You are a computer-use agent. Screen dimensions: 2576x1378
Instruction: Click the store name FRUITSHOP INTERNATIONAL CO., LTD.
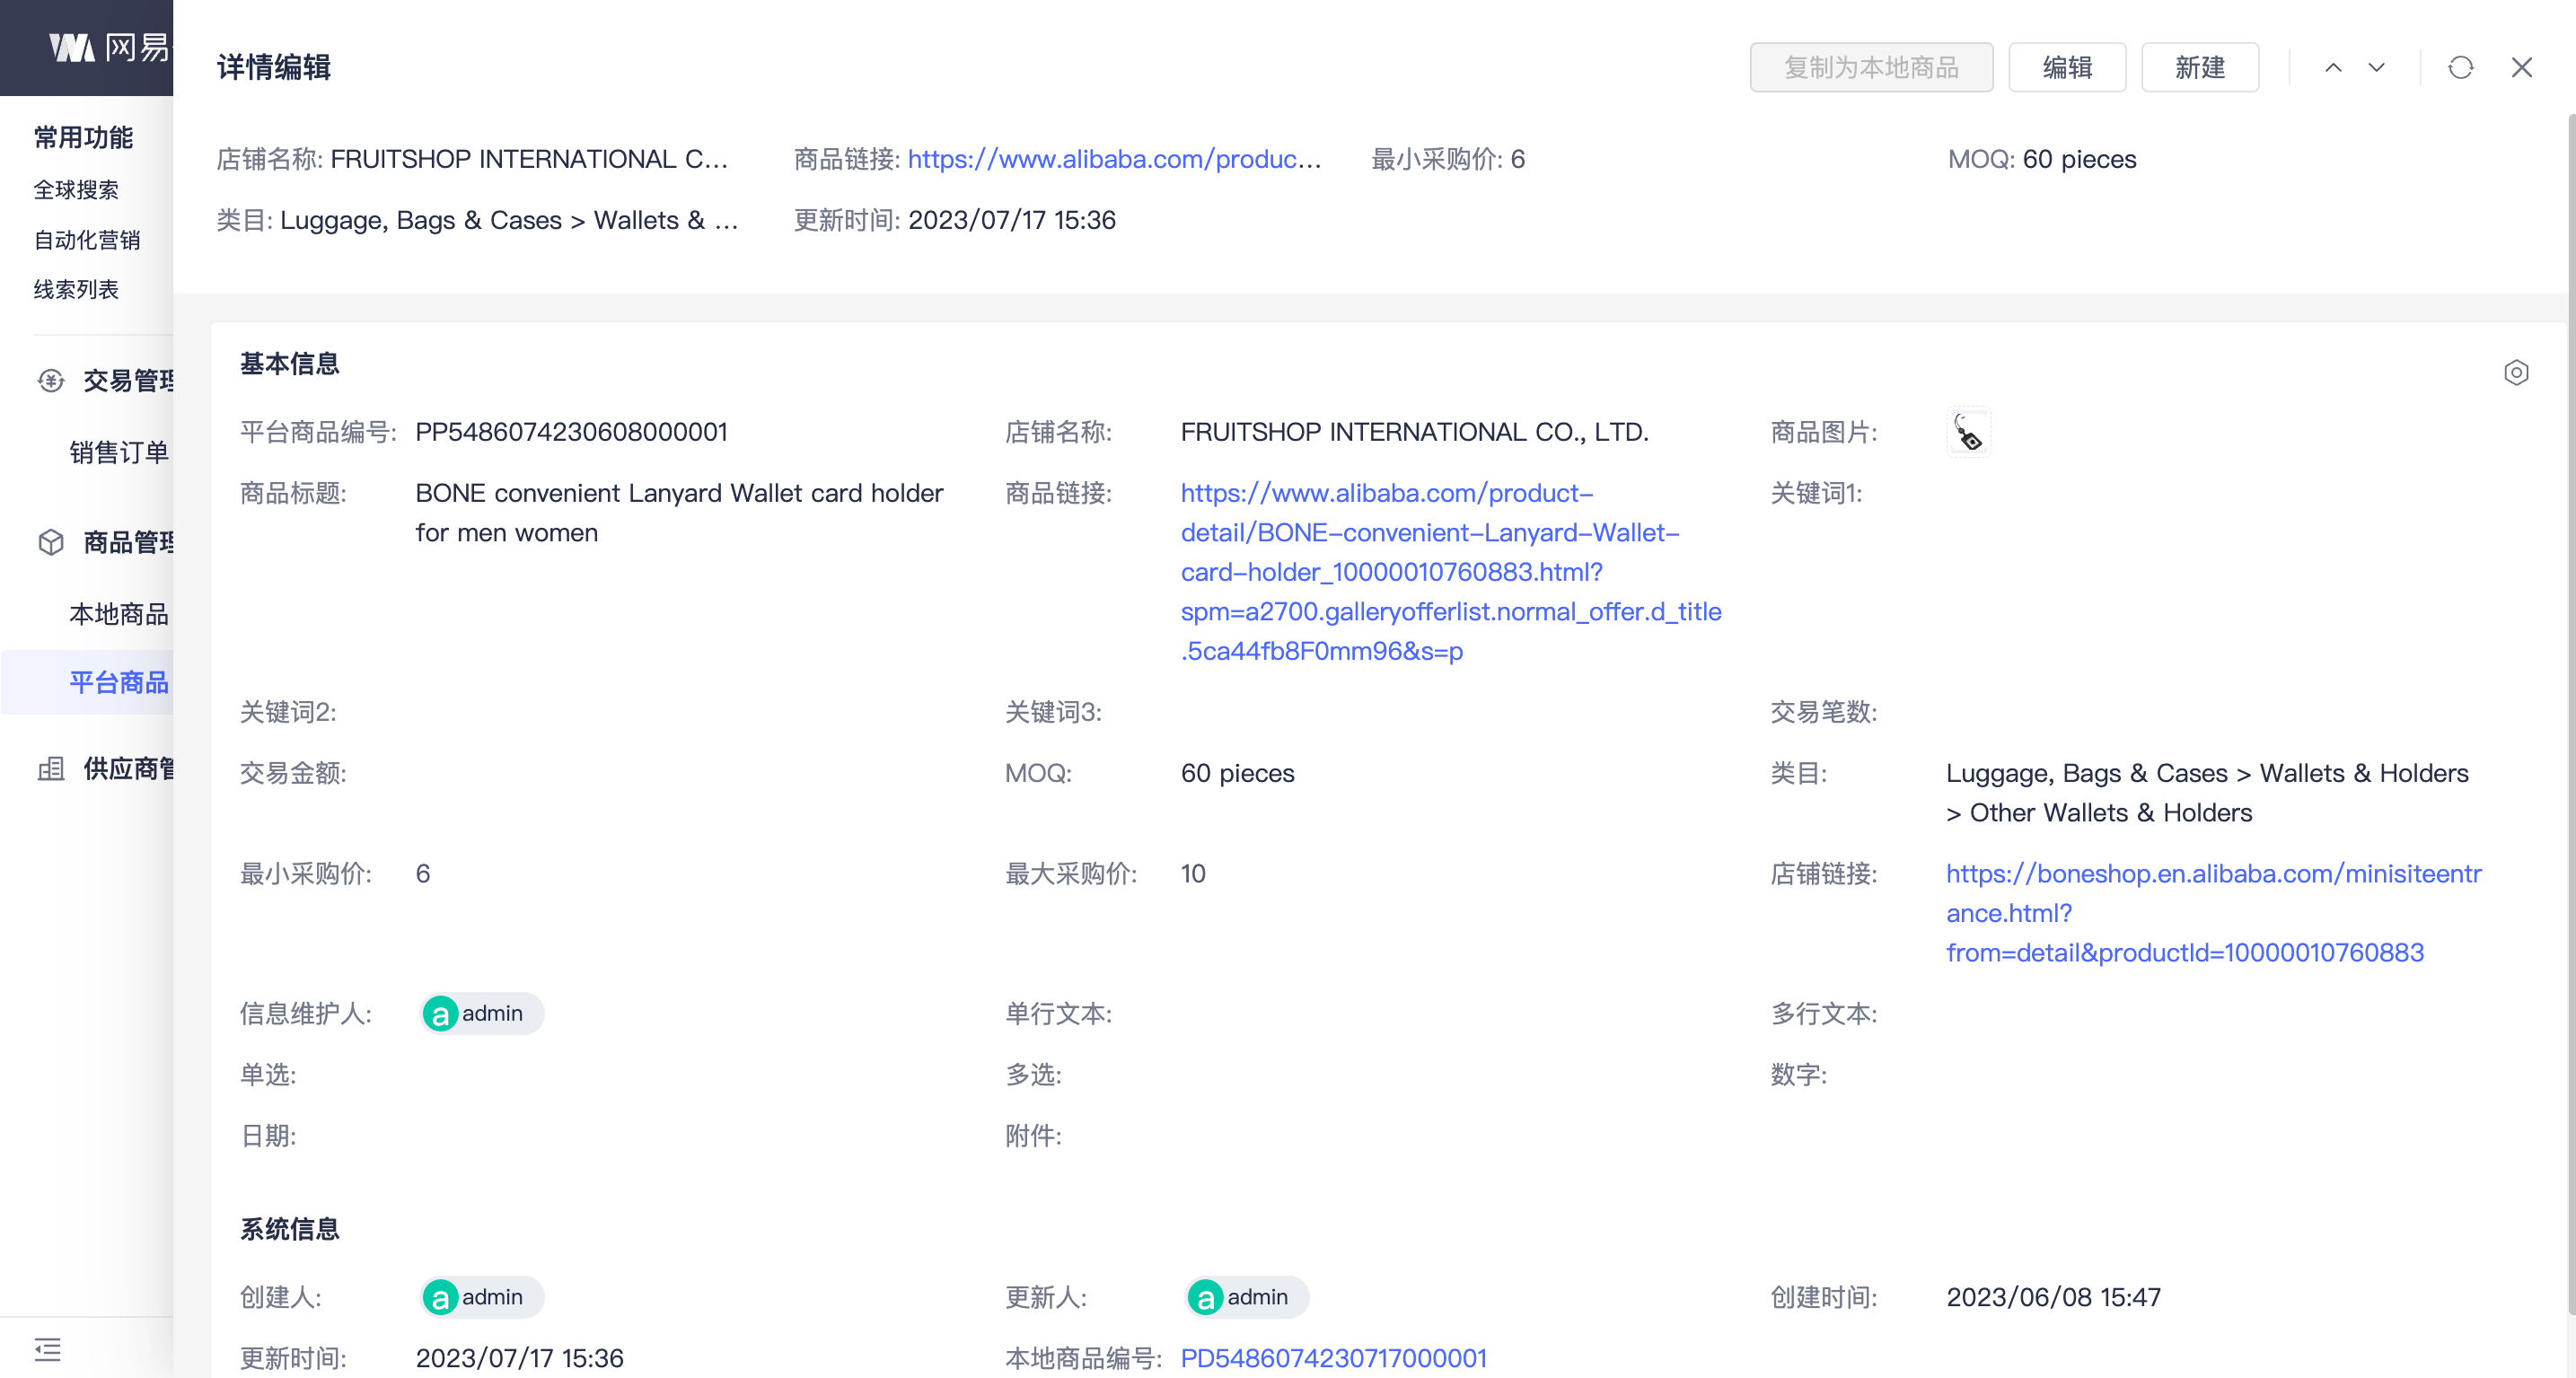pyautogui.click(x=1414, y=432)
